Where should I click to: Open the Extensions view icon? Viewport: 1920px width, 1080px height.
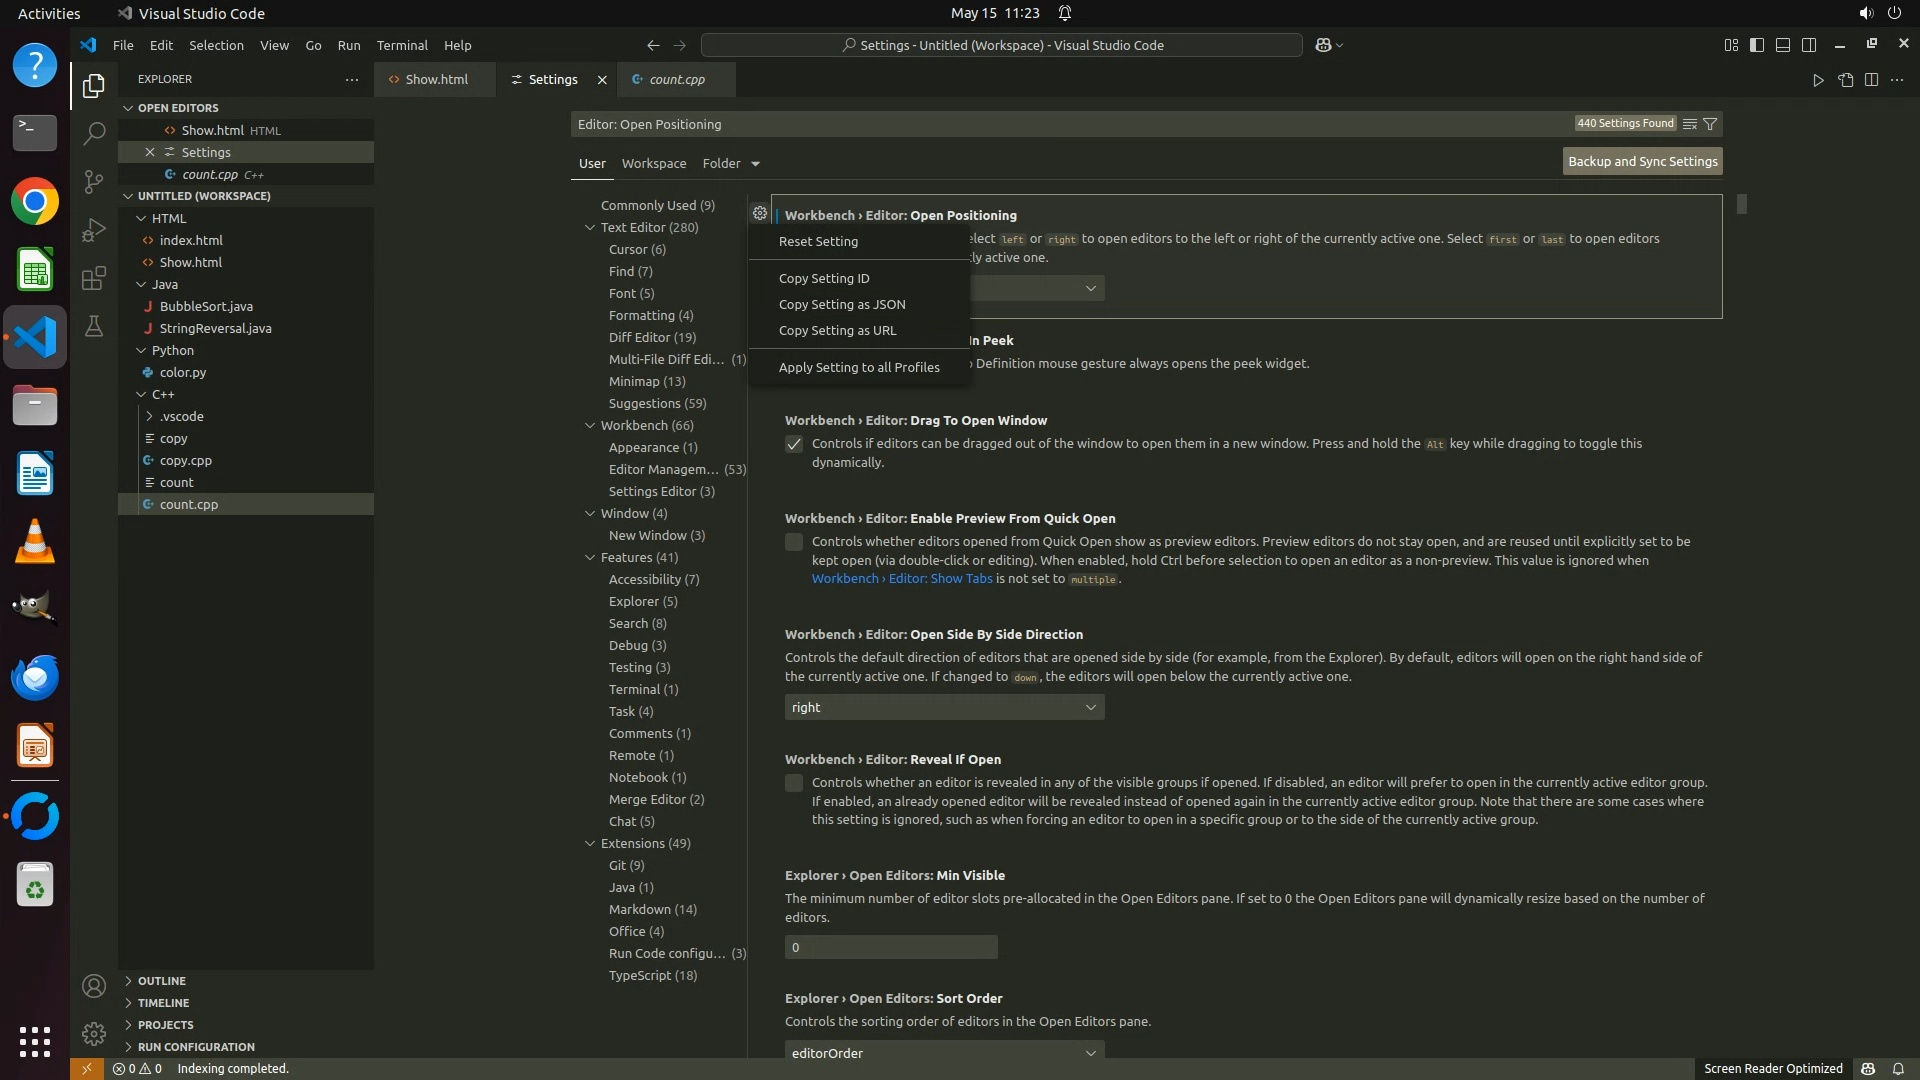93,278
